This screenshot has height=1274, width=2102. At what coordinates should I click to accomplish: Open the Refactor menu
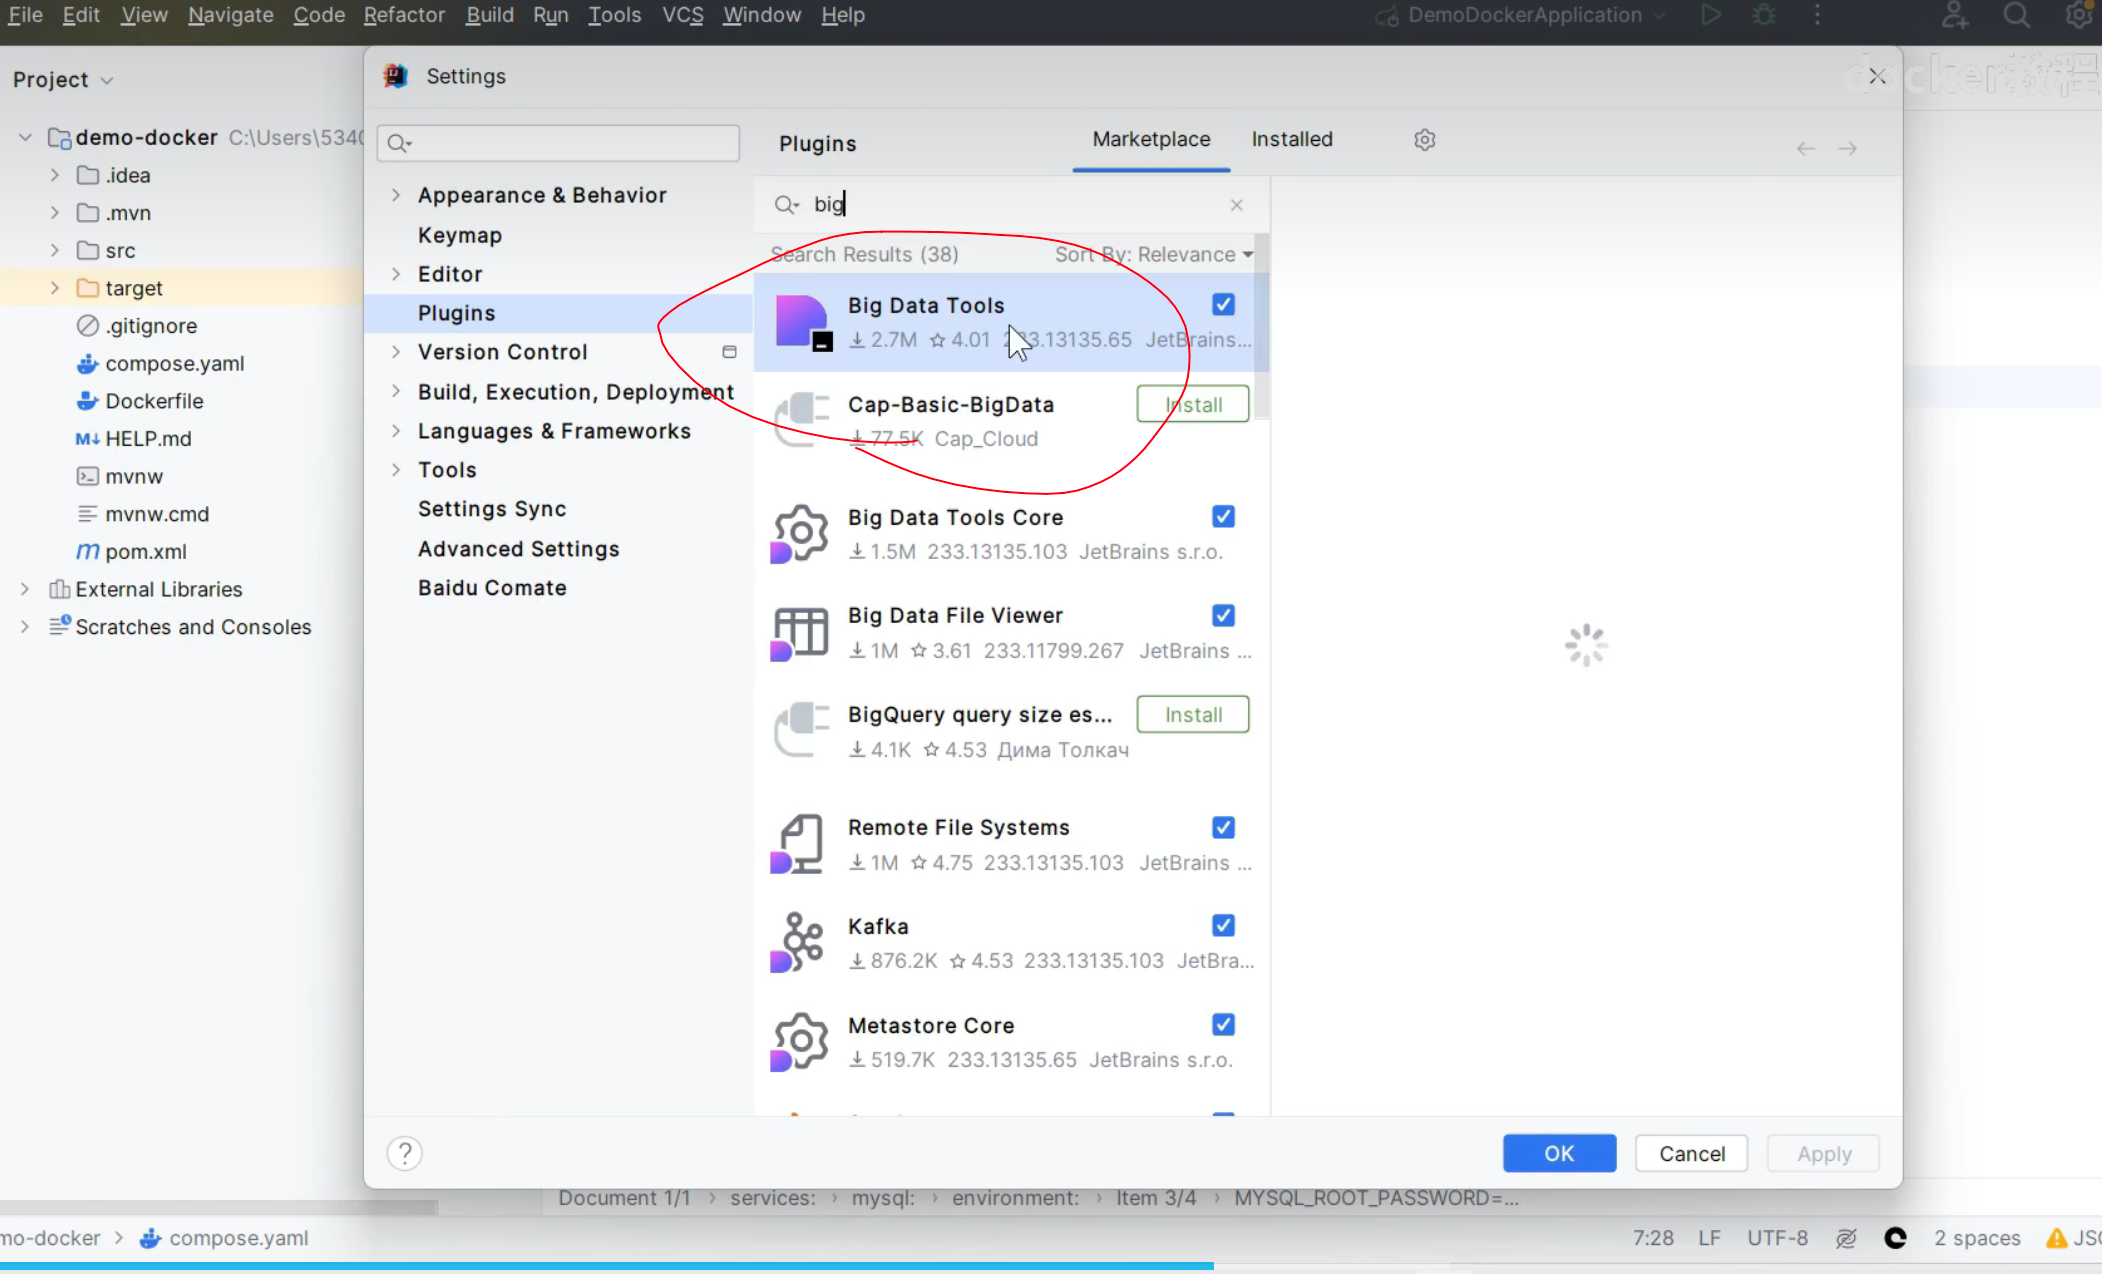click(x=404, y=15)
